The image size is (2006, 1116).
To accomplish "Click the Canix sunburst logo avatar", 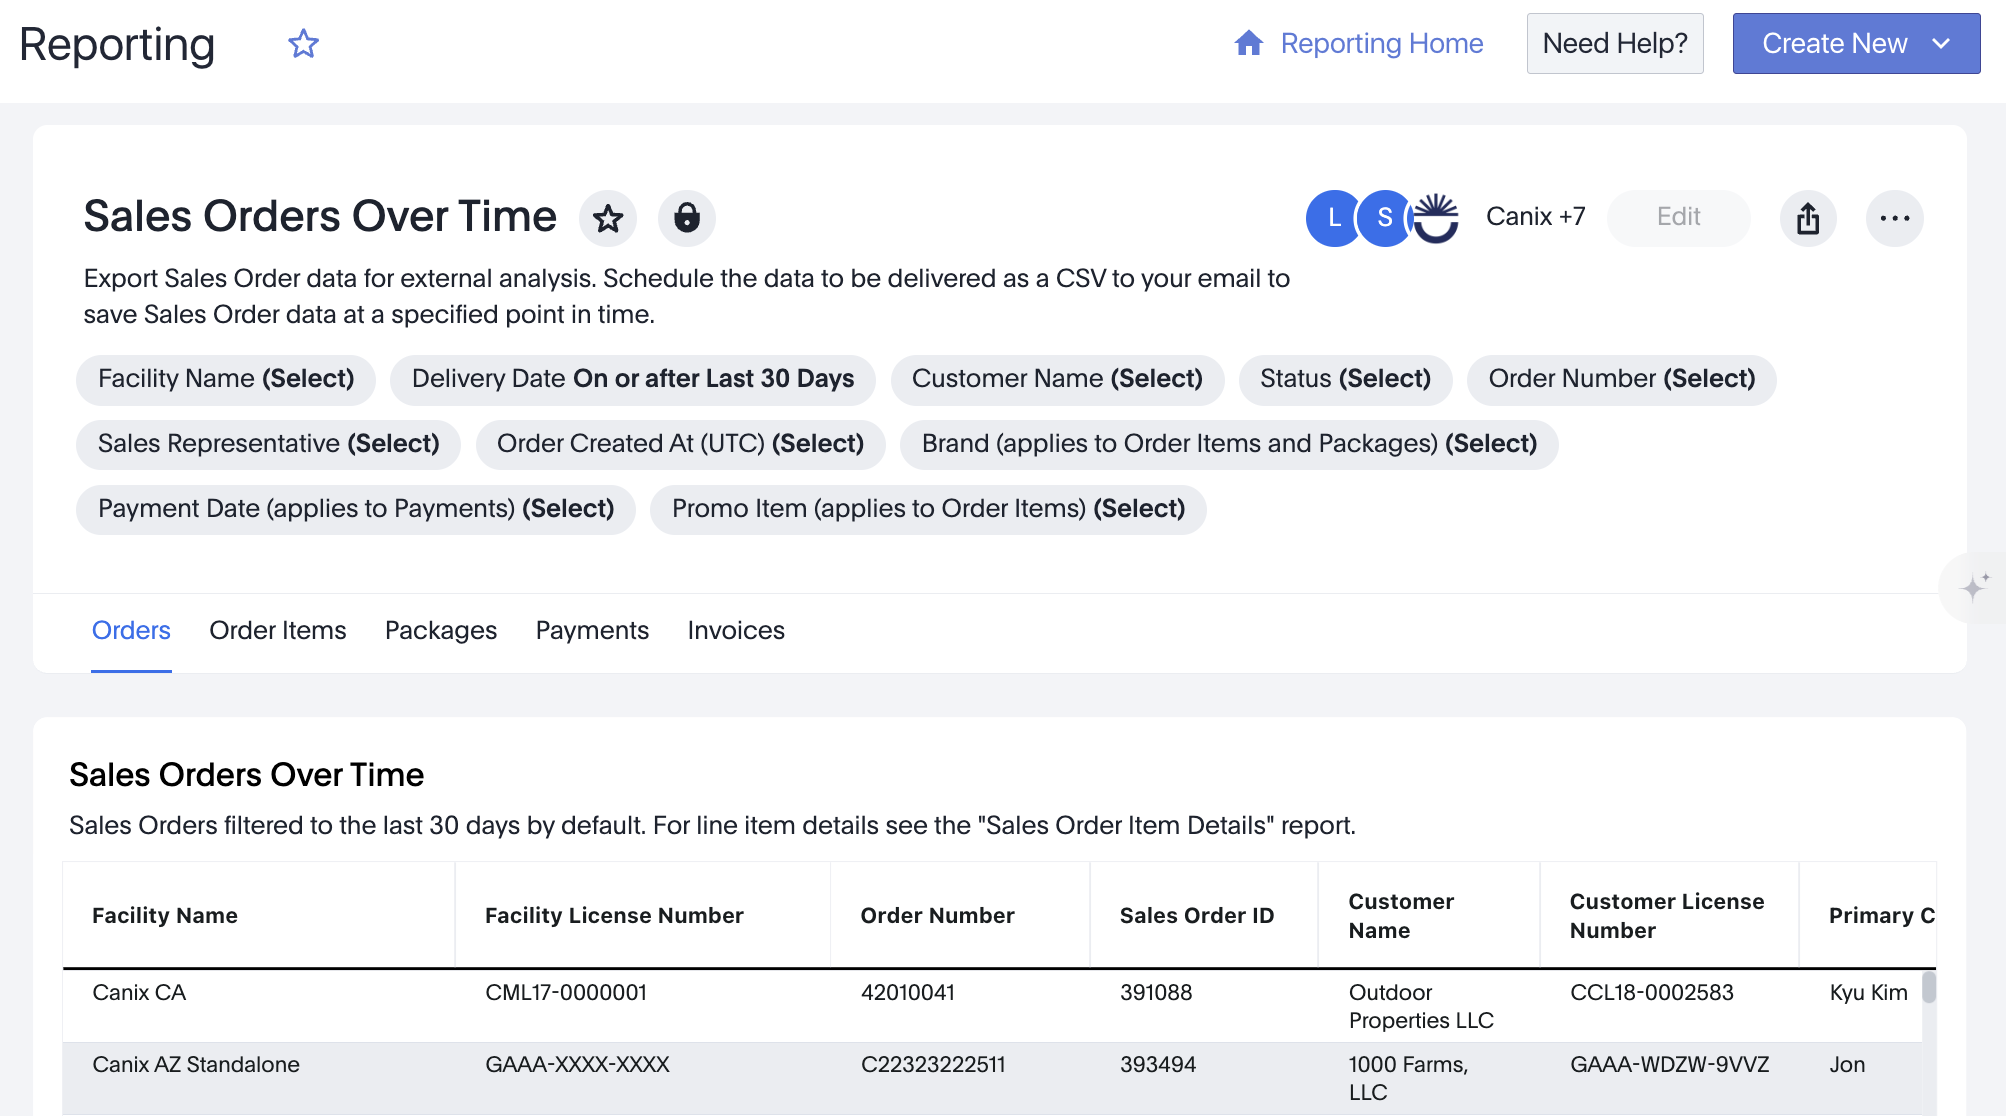I will 1438,218.
